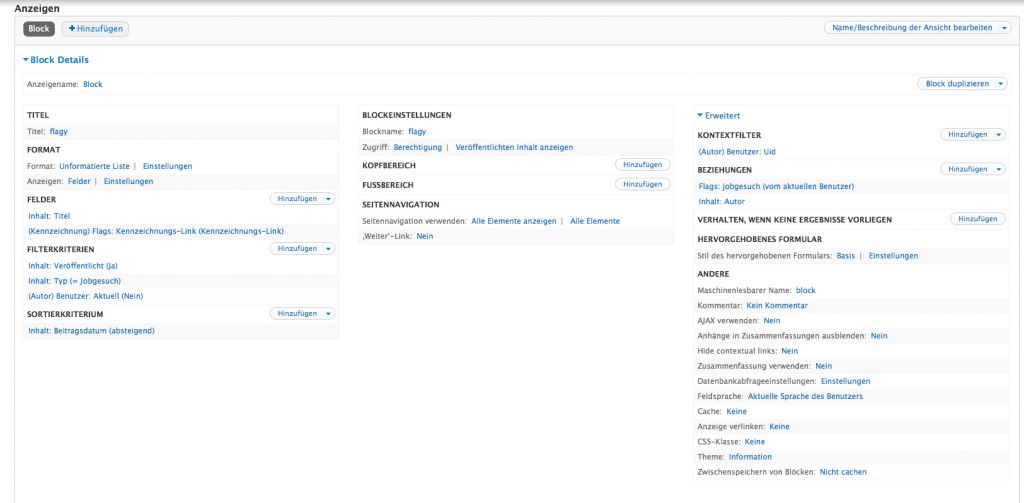The image size is (1024, 503).
Task: Select Alle Elemente anzeigen pager link
Action: 513,221
